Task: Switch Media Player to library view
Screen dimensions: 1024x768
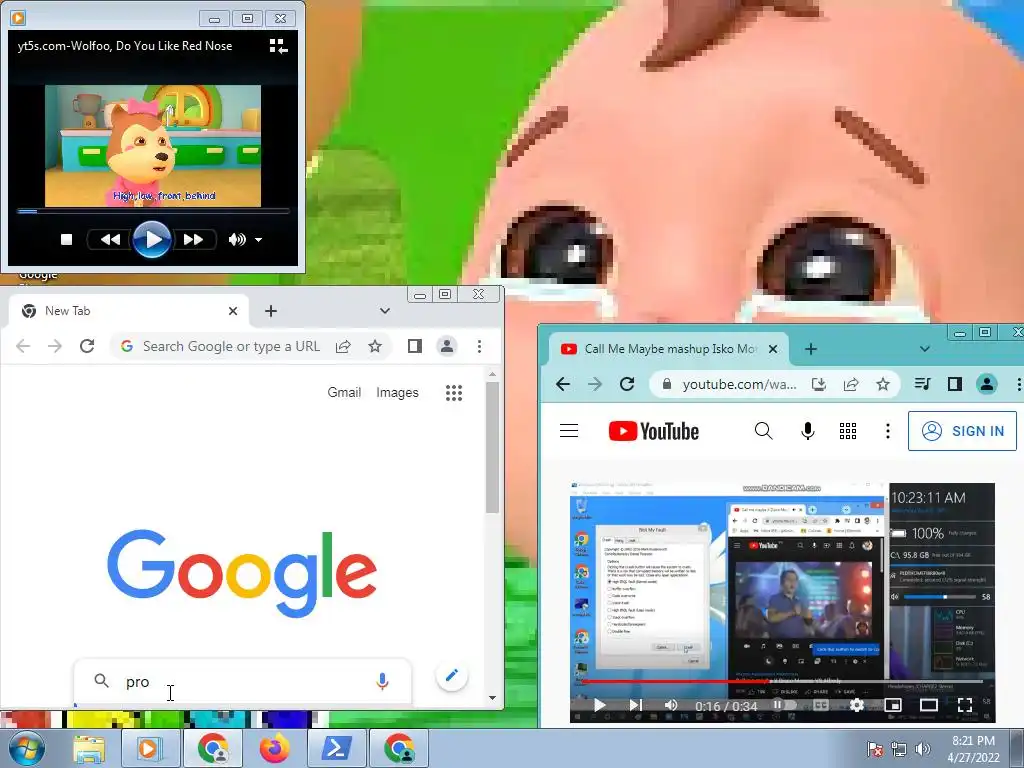Action: (x=278, y=46)
